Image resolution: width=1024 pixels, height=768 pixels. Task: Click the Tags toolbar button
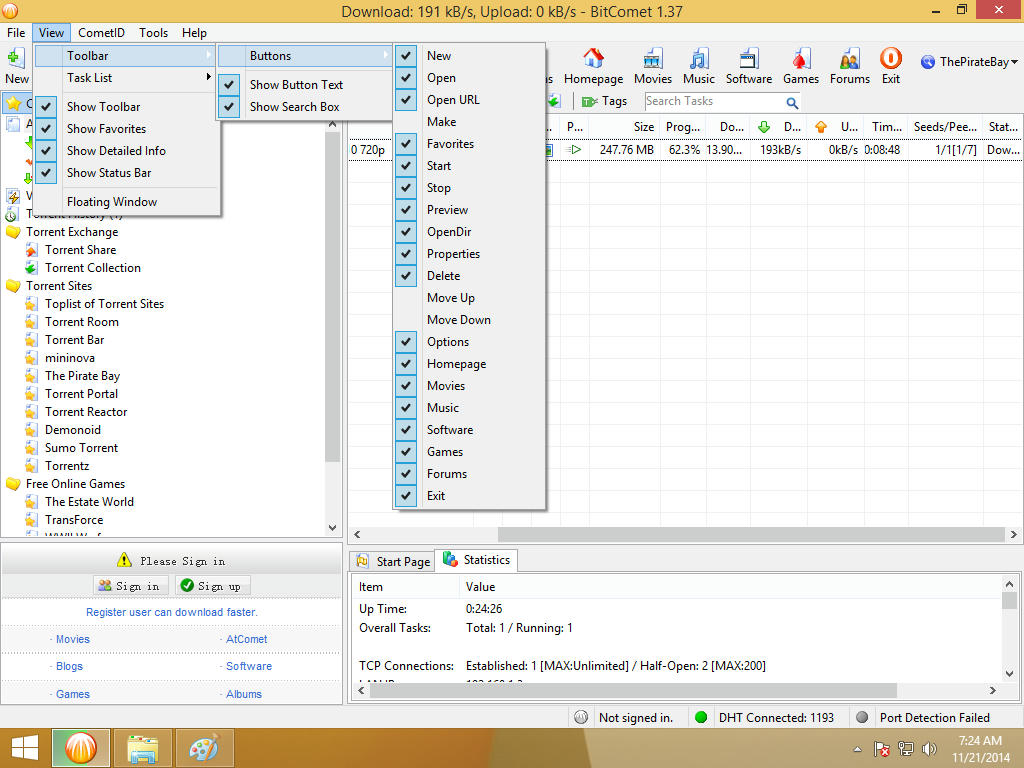[605, 101]
